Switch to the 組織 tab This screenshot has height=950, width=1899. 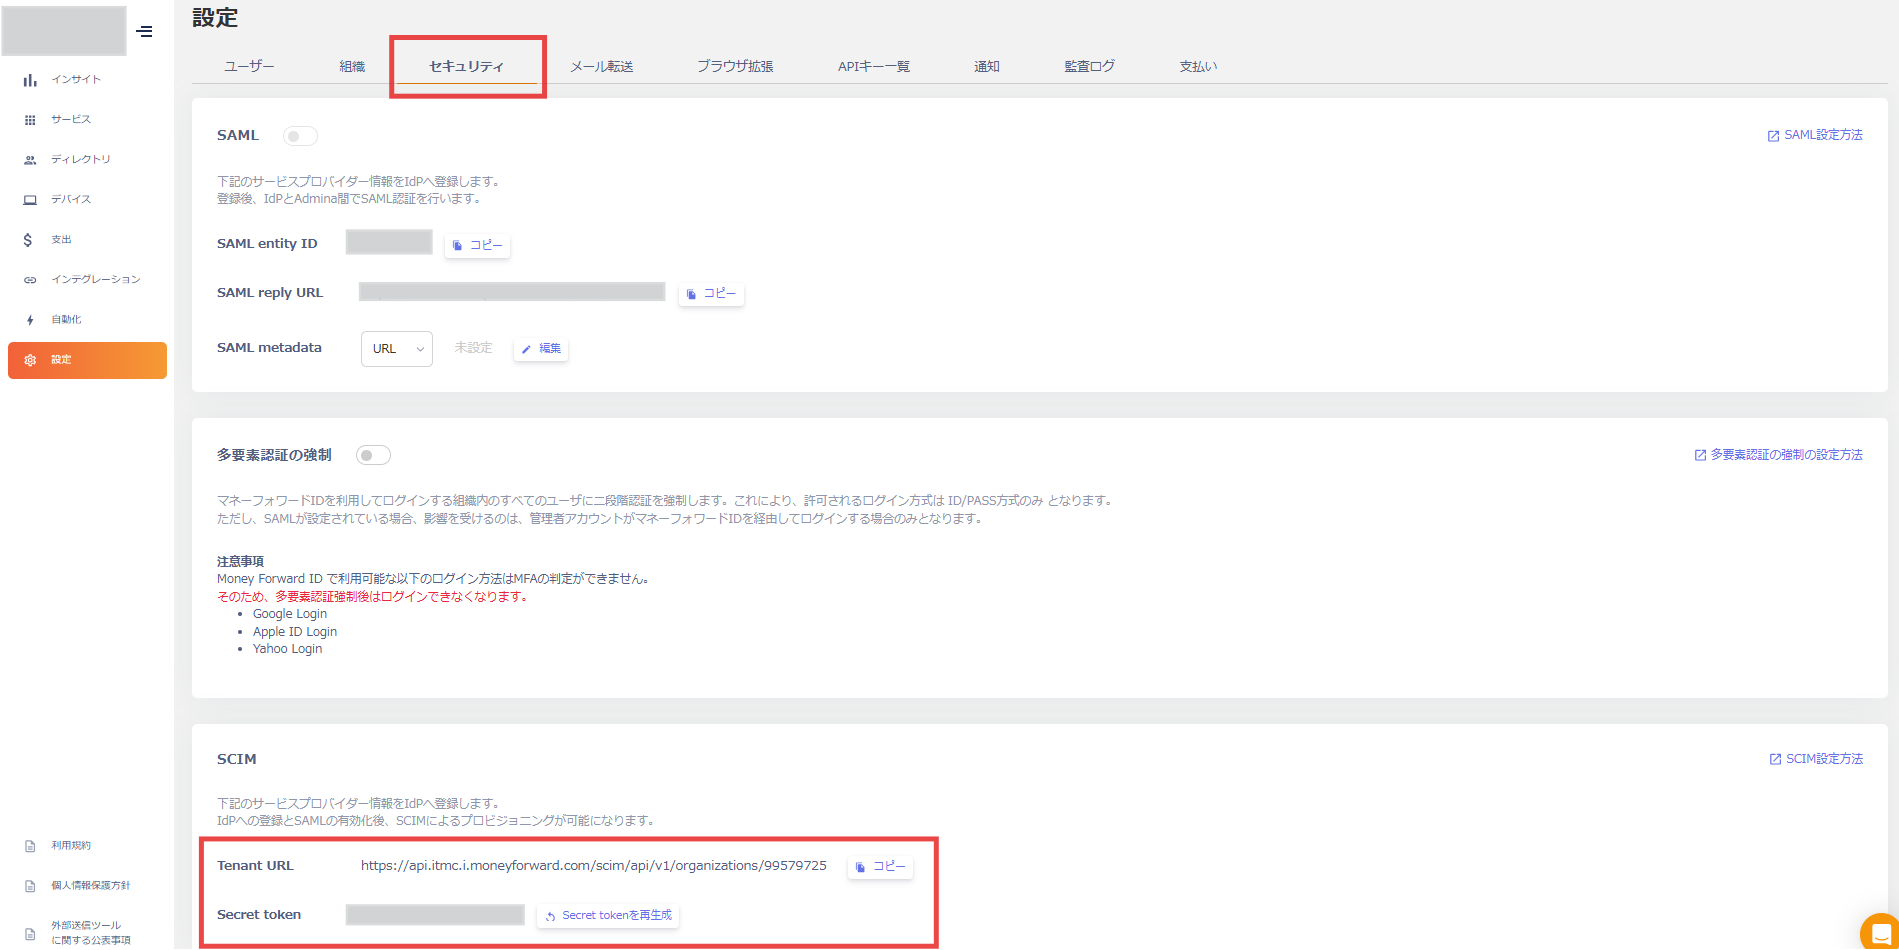point(352,67)
